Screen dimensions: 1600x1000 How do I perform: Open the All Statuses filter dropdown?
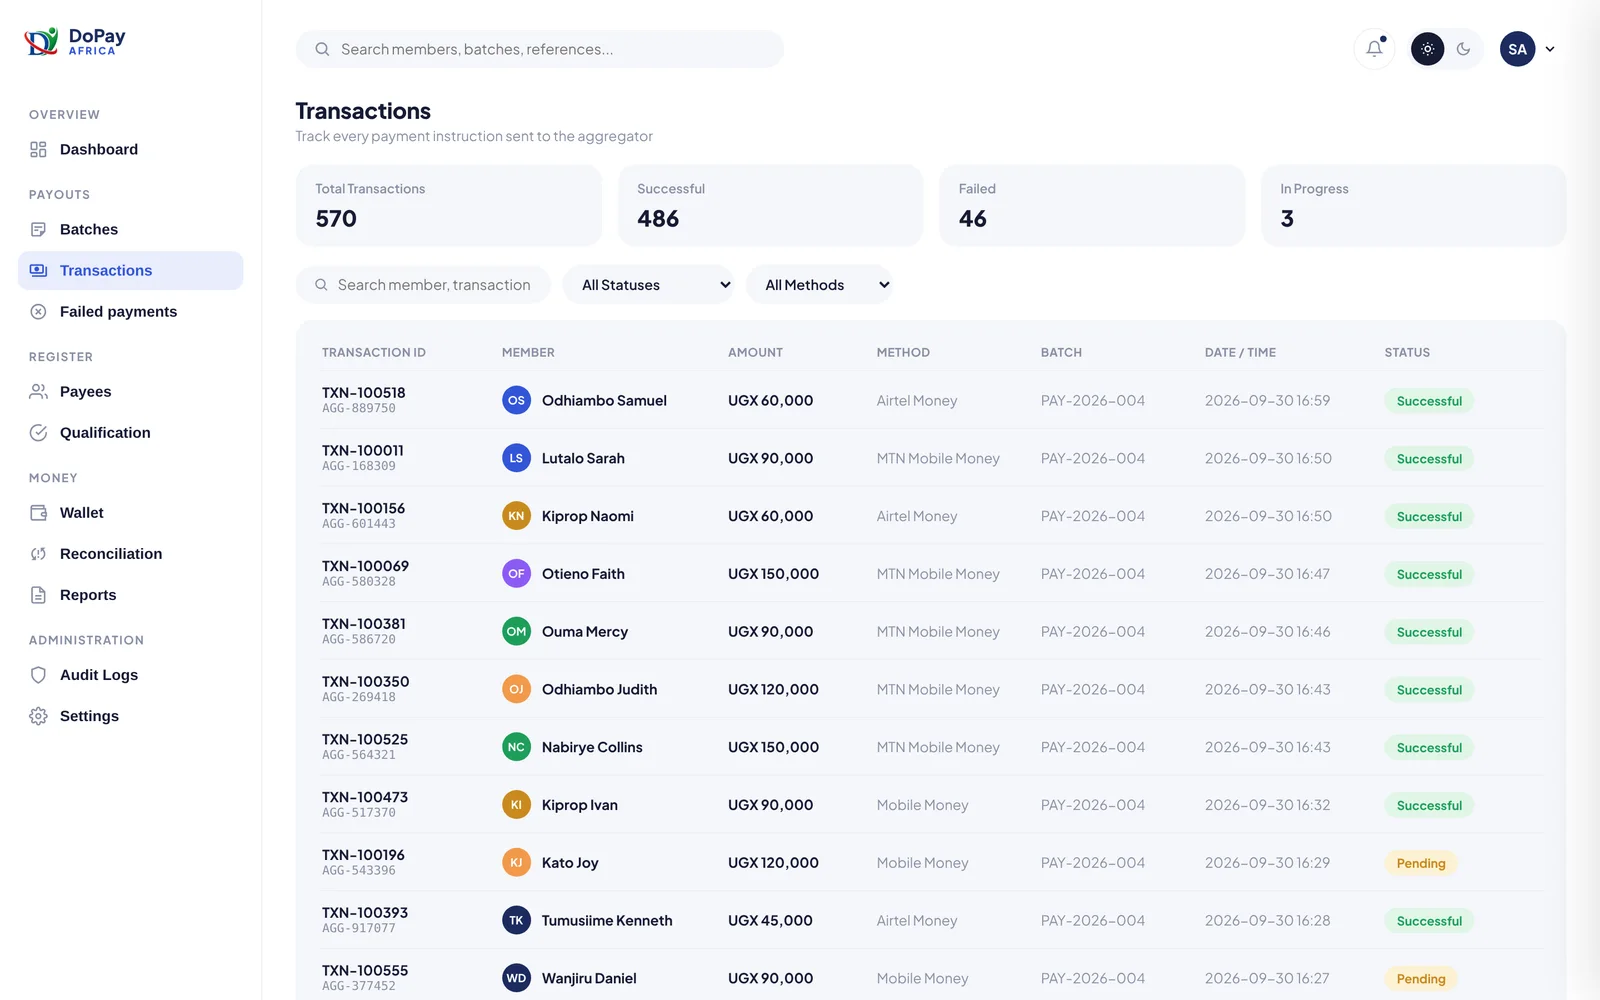pyautogui.click(x=648, y=285)
